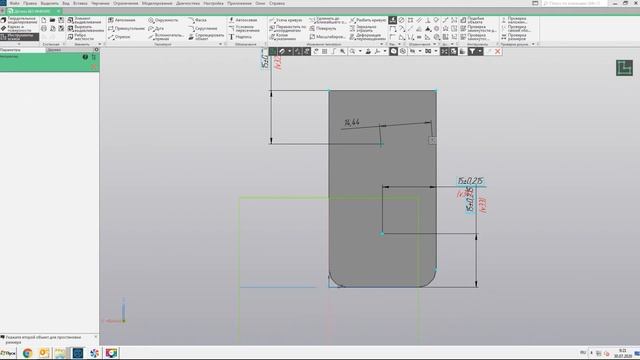Open the Windows Пуск start button

(x=8, y=353)
